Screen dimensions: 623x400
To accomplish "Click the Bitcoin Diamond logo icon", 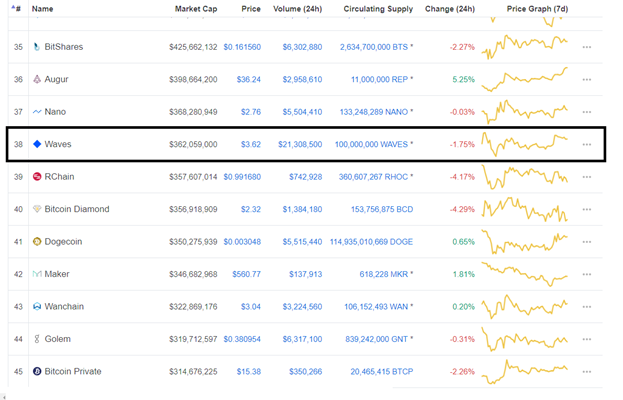I will point(37,209).
